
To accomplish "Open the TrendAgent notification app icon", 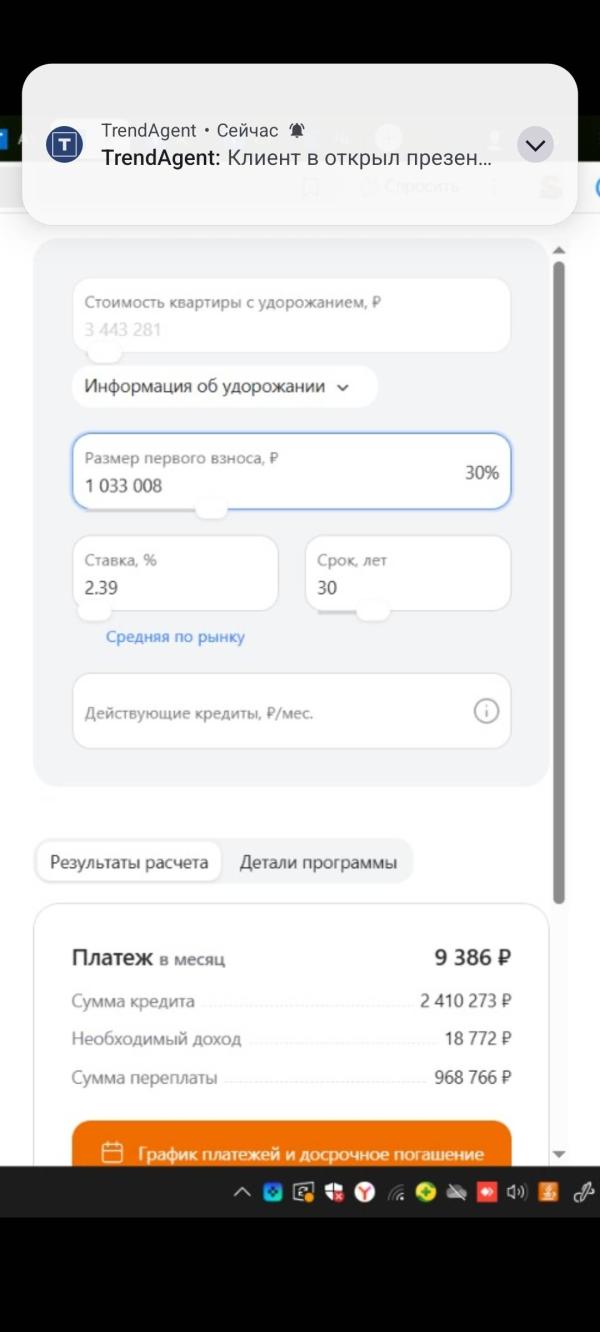I will 65,145.
